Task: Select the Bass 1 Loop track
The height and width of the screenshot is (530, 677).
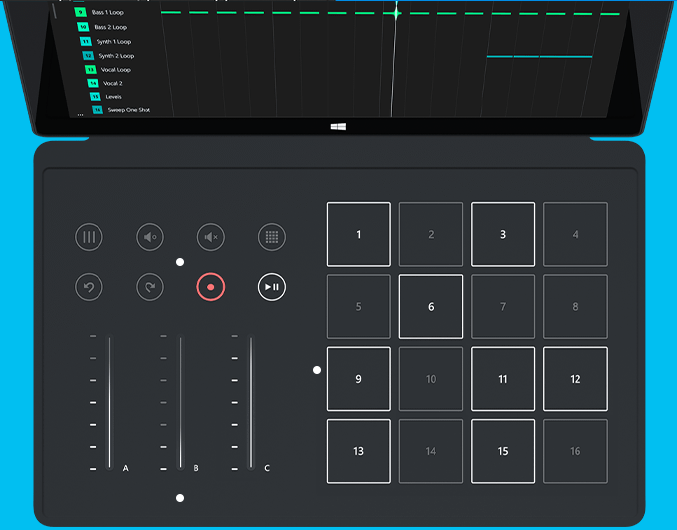Action: pos(110,12)
